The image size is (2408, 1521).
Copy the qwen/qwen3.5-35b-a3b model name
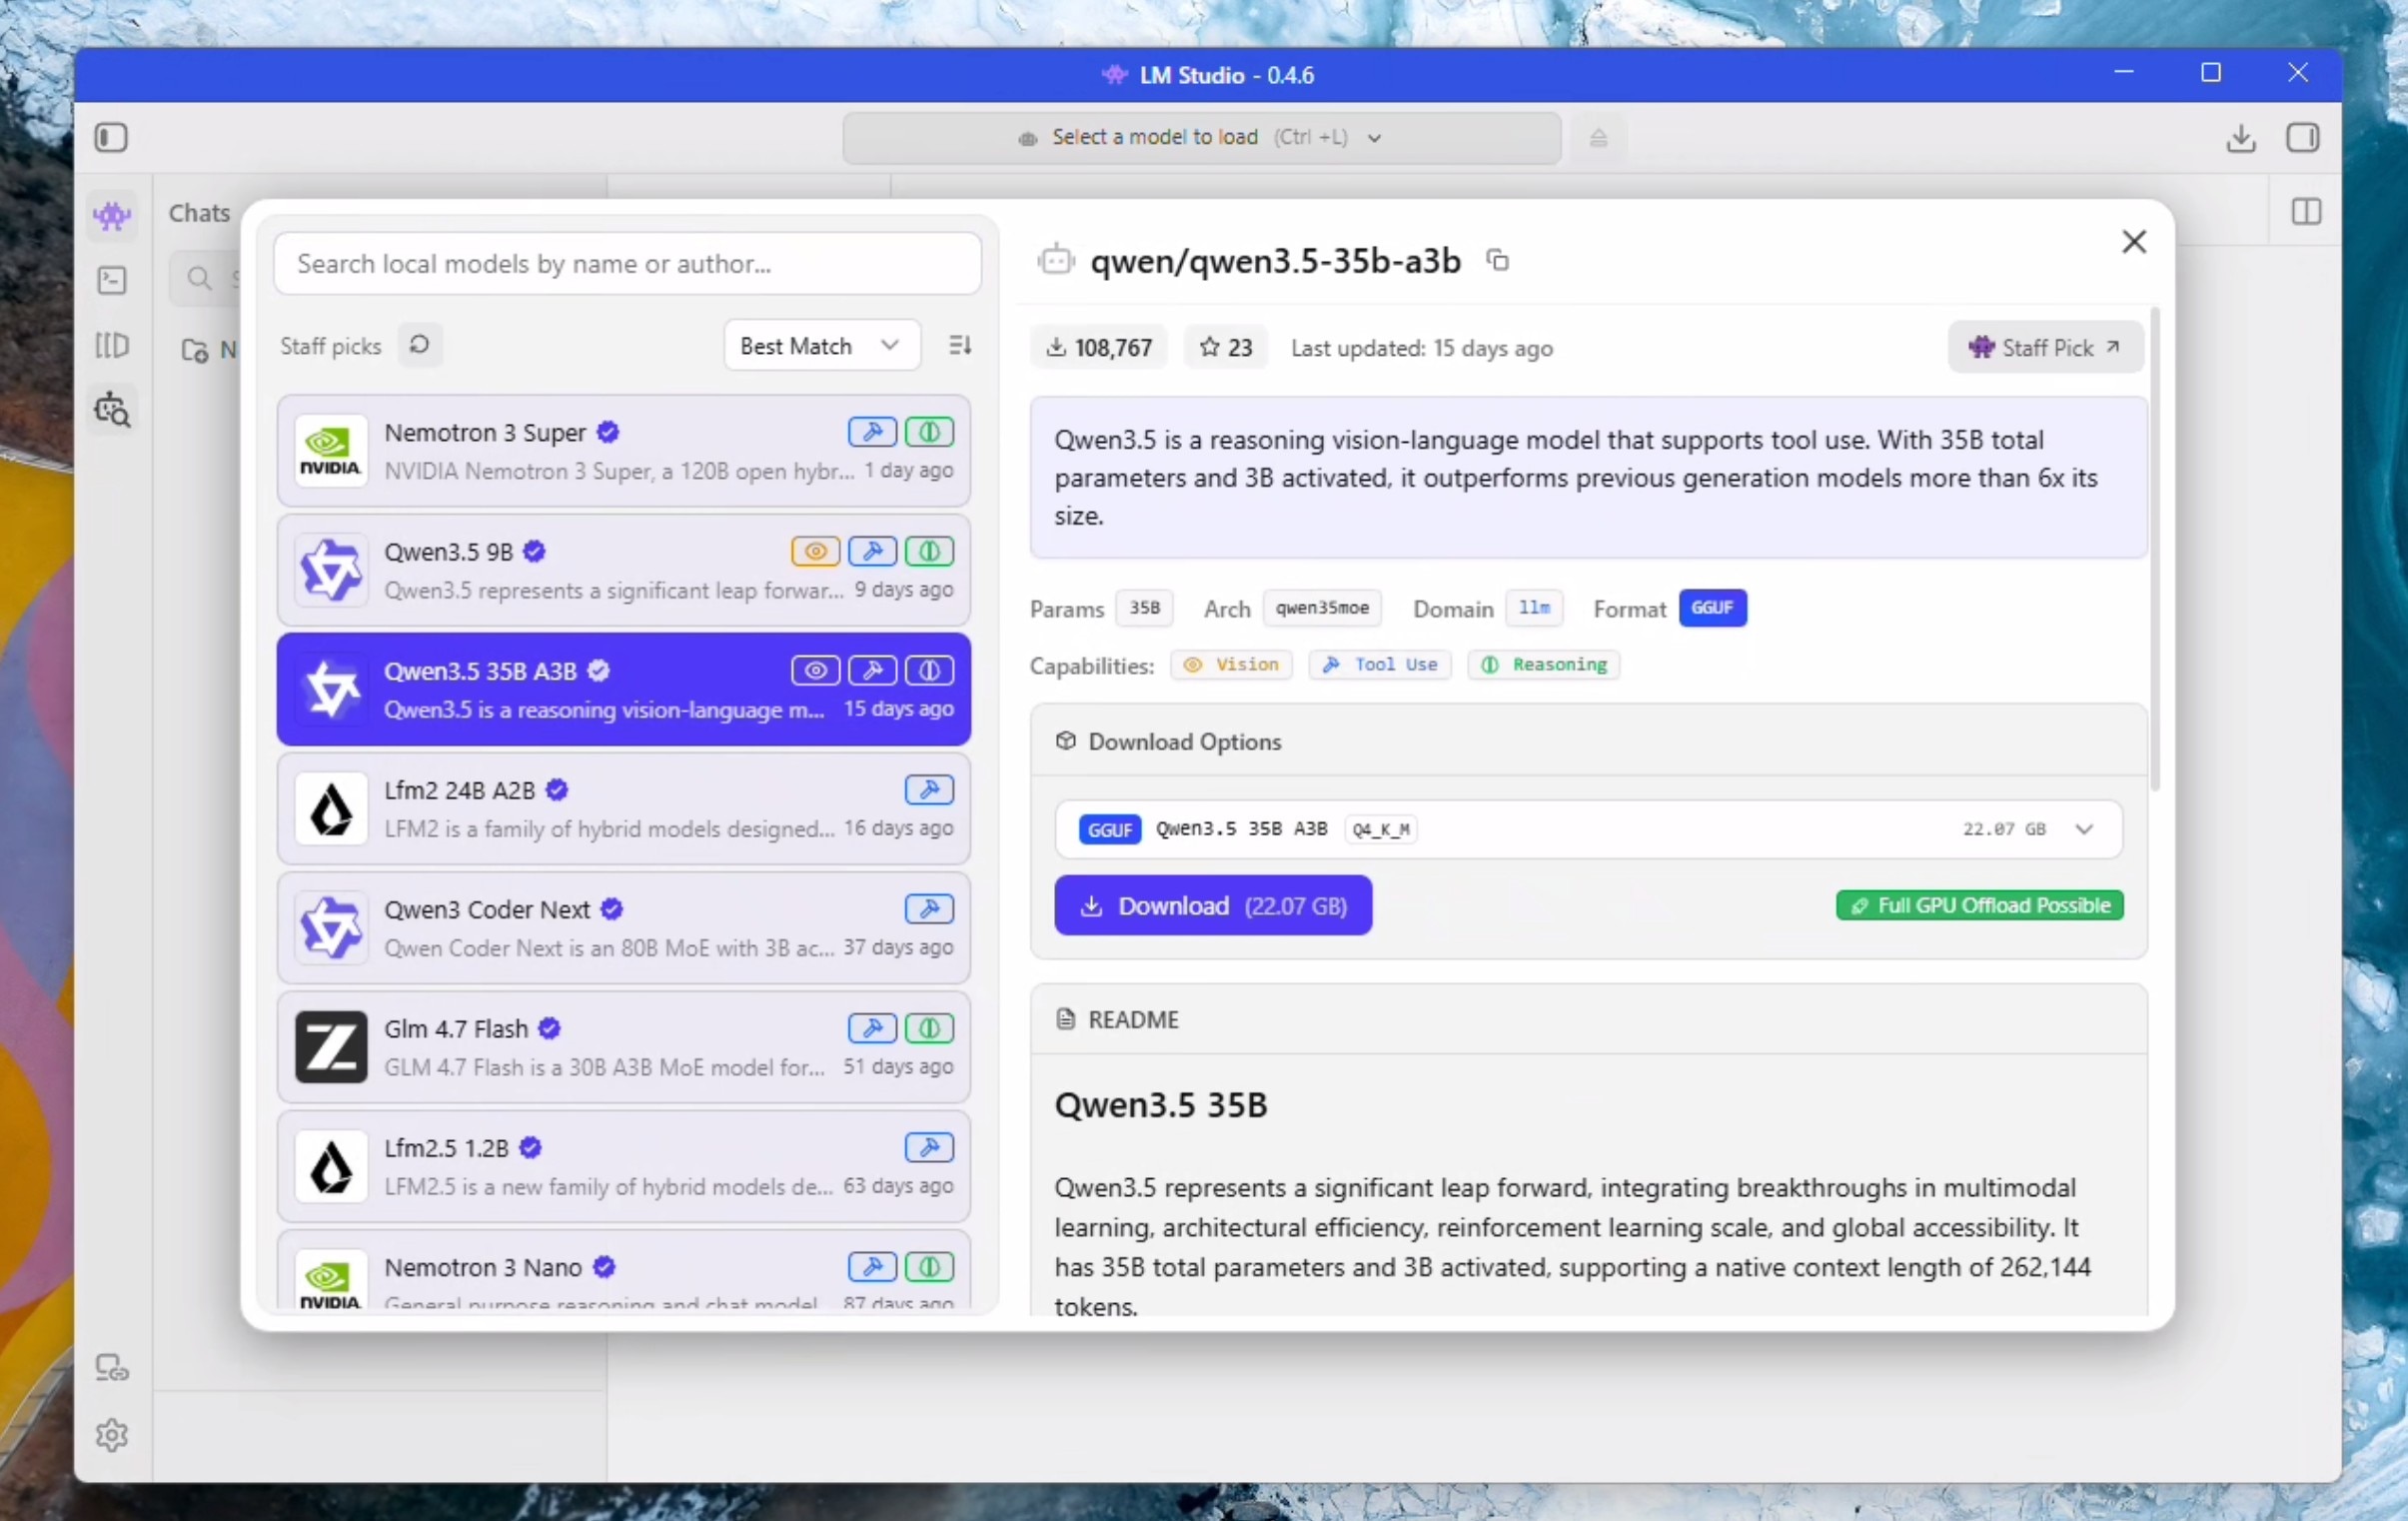point(1497,260)
